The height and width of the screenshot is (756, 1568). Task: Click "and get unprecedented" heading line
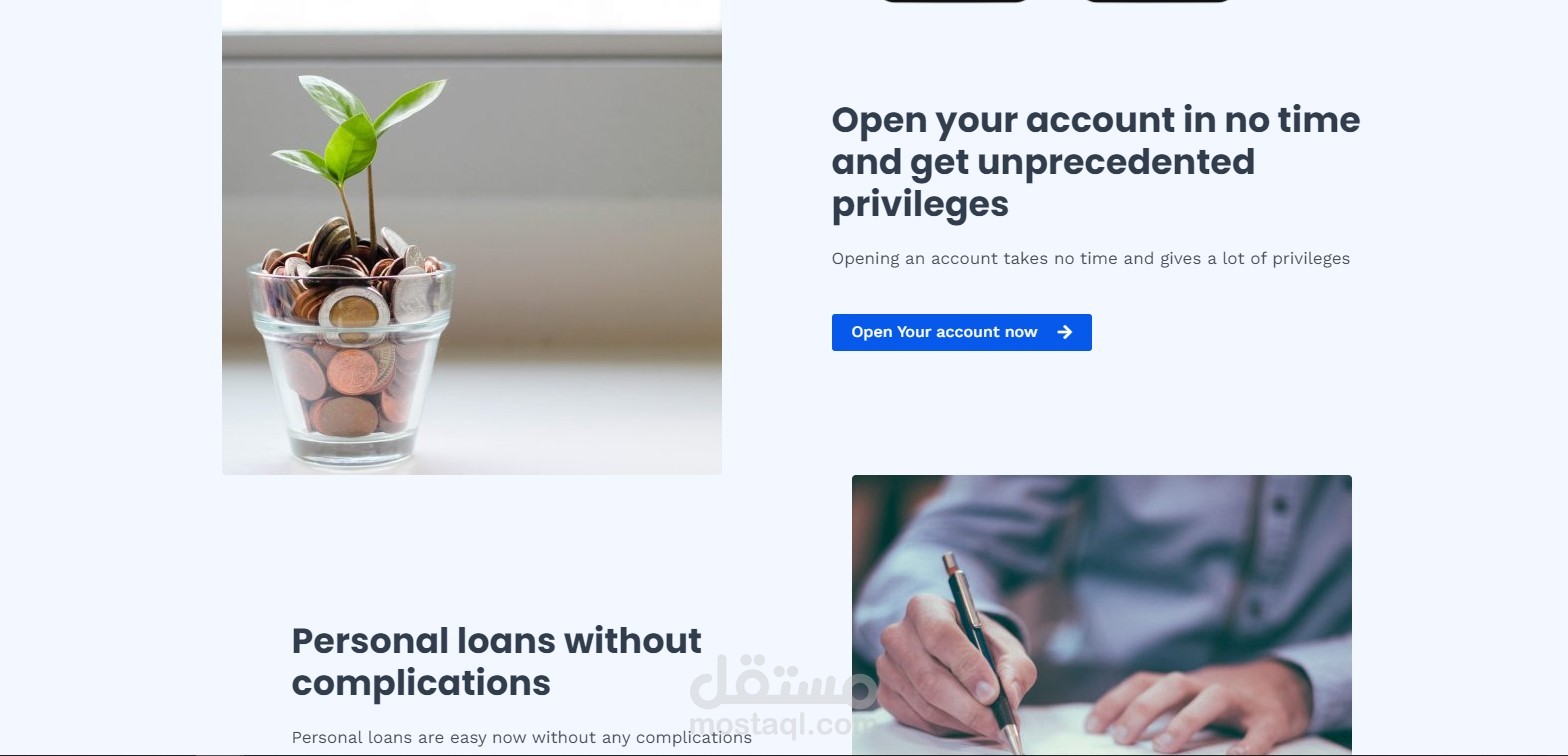pos(1043,162)
